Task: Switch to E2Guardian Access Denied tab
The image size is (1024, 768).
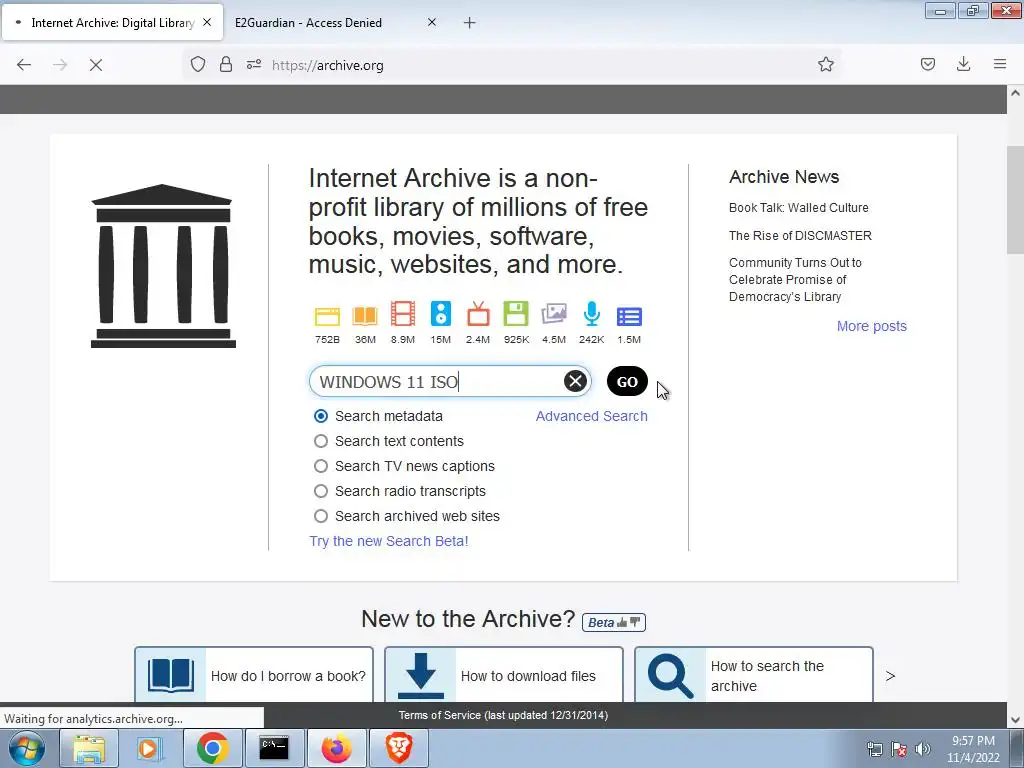Action: coord(335,23)
